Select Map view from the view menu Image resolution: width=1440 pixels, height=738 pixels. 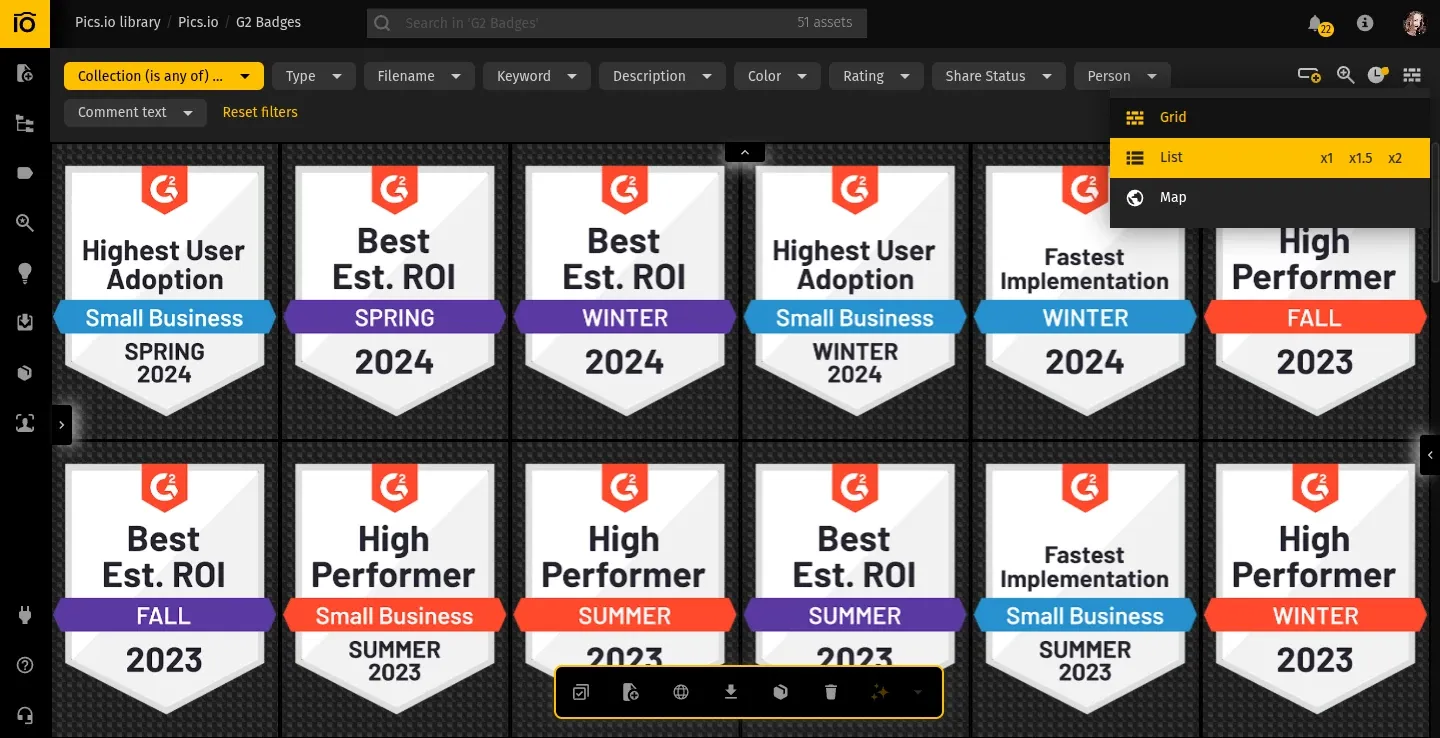pyautogui.click(x=1172, y=197)
